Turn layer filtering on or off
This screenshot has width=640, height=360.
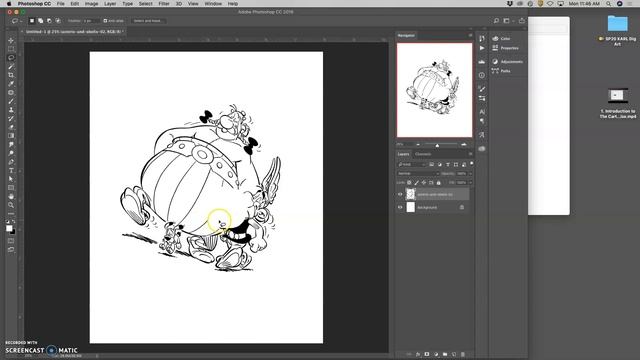(472, 164)
